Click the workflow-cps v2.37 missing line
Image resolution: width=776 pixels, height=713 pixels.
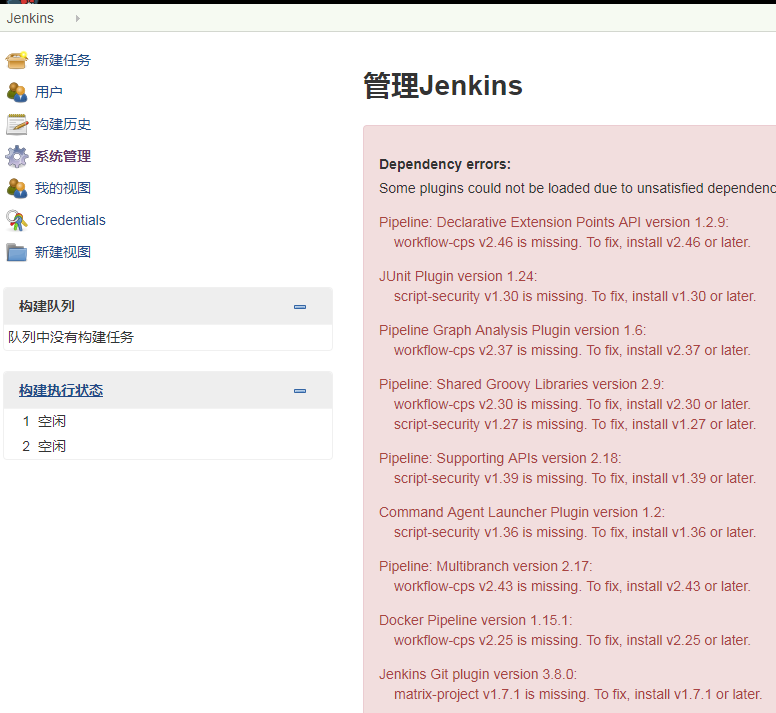point(572,350)
